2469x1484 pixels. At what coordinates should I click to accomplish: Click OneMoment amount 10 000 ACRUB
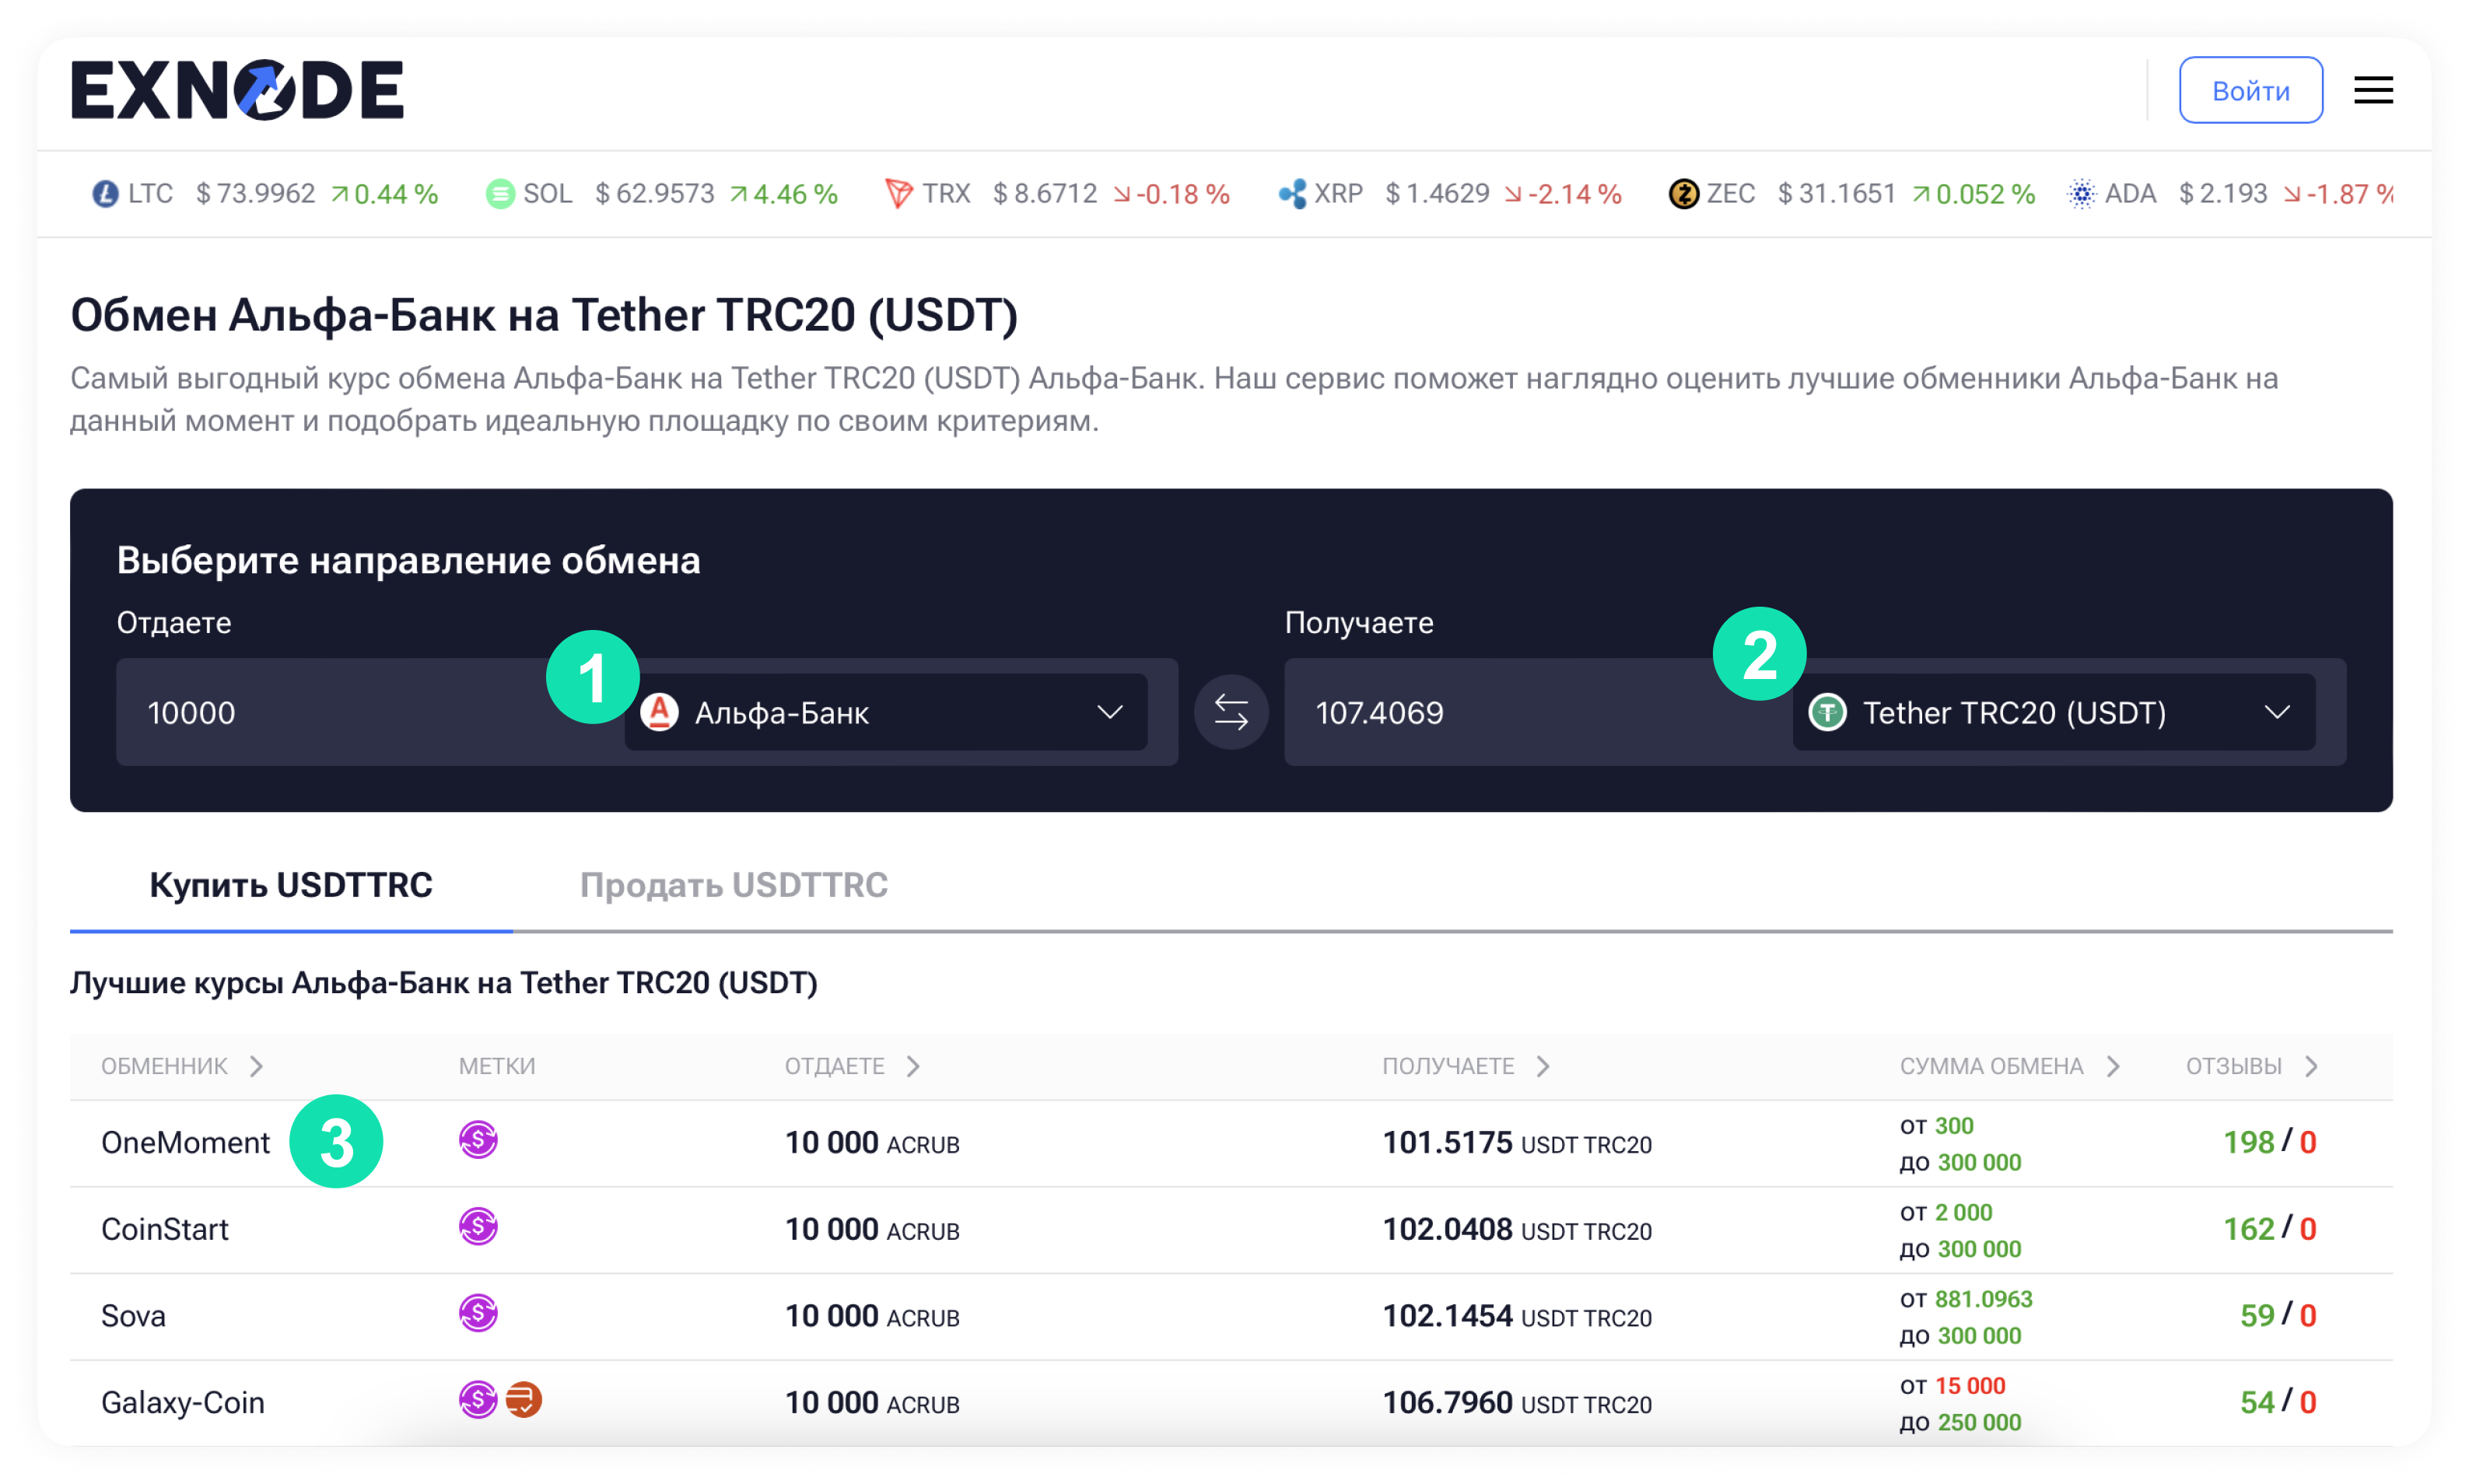(872, 1142)
